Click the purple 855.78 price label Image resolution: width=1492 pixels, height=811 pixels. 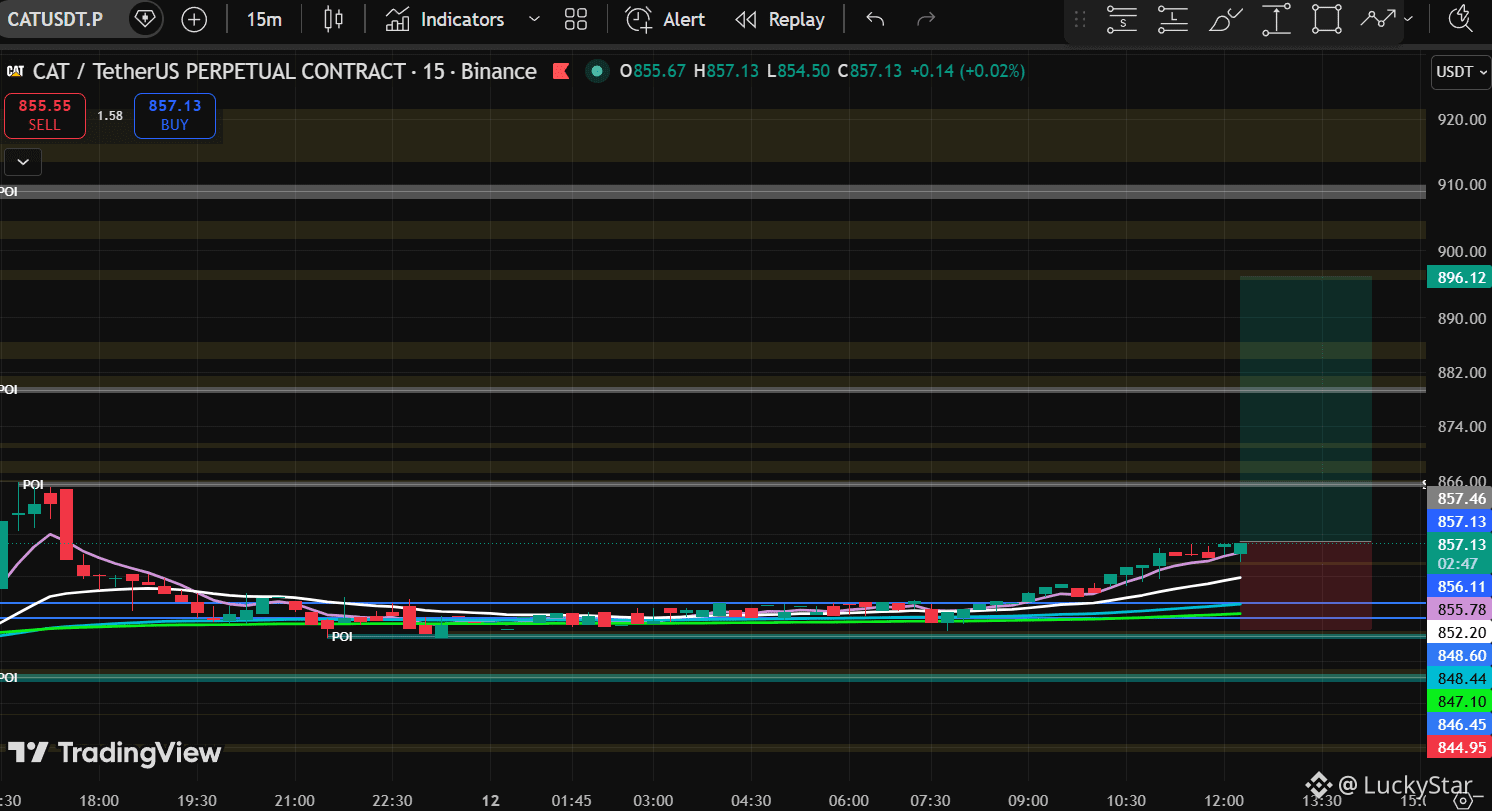pos(1461,609)
